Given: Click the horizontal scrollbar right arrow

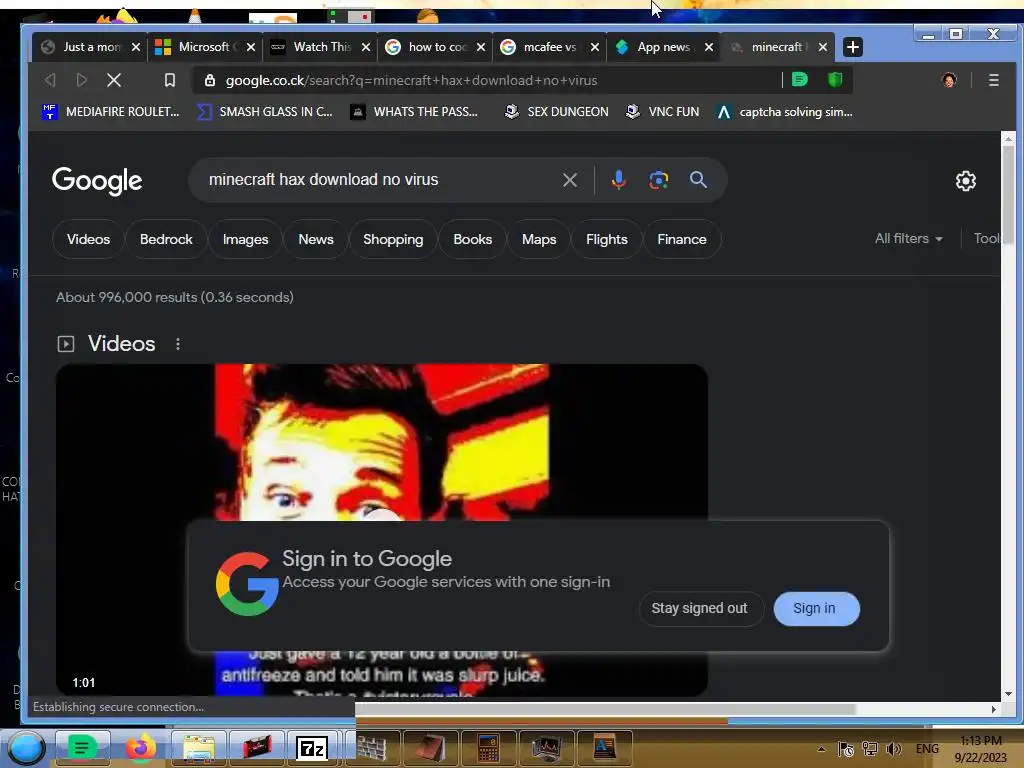Looking at the screenshot, I should point(993,709).
